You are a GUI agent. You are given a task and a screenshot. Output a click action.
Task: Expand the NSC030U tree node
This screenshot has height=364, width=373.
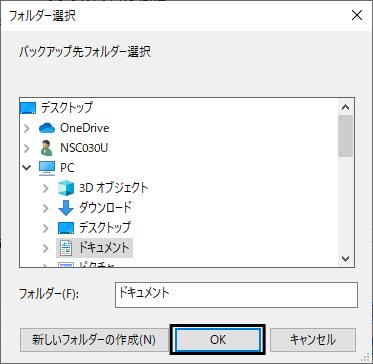pyautogui.click(x=27, y=148)
